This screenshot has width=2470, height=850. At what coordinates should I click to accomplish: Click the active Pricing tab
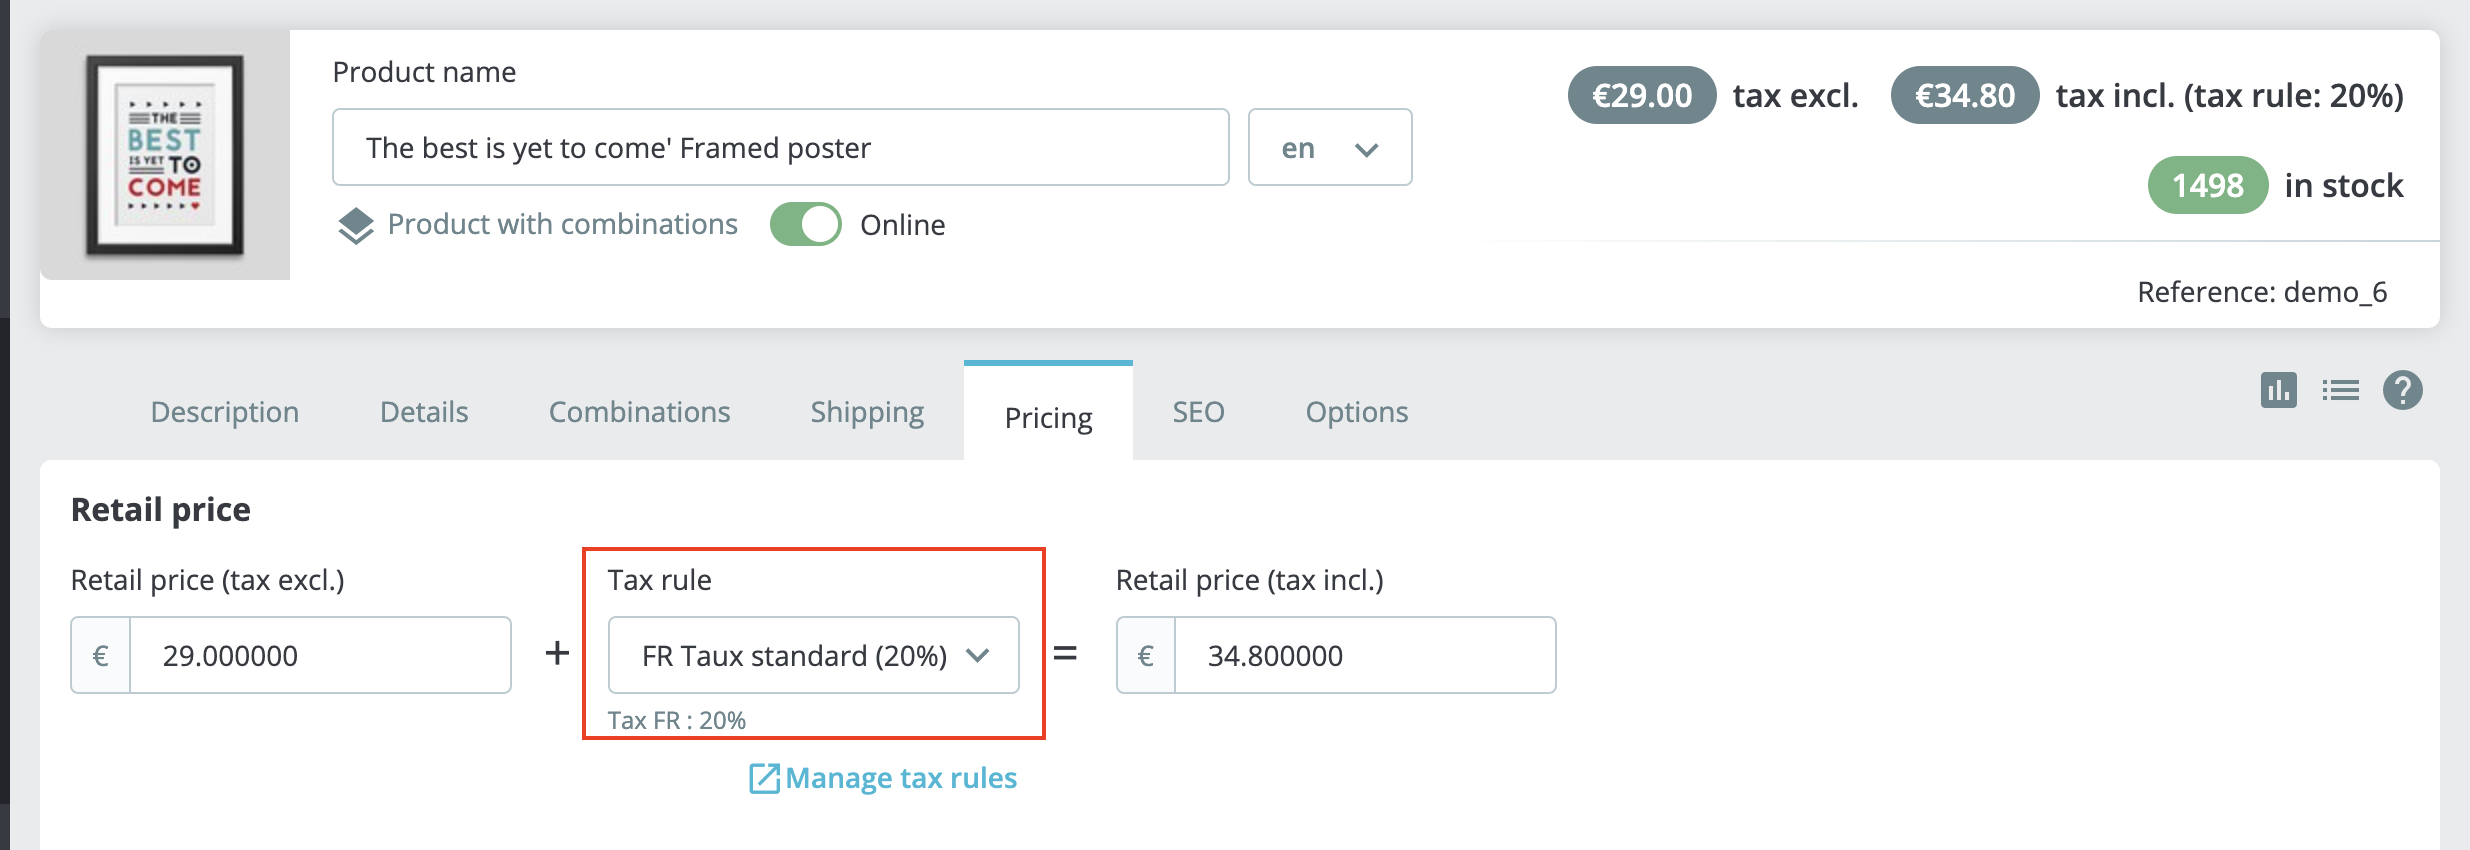tap(1047, 417)
